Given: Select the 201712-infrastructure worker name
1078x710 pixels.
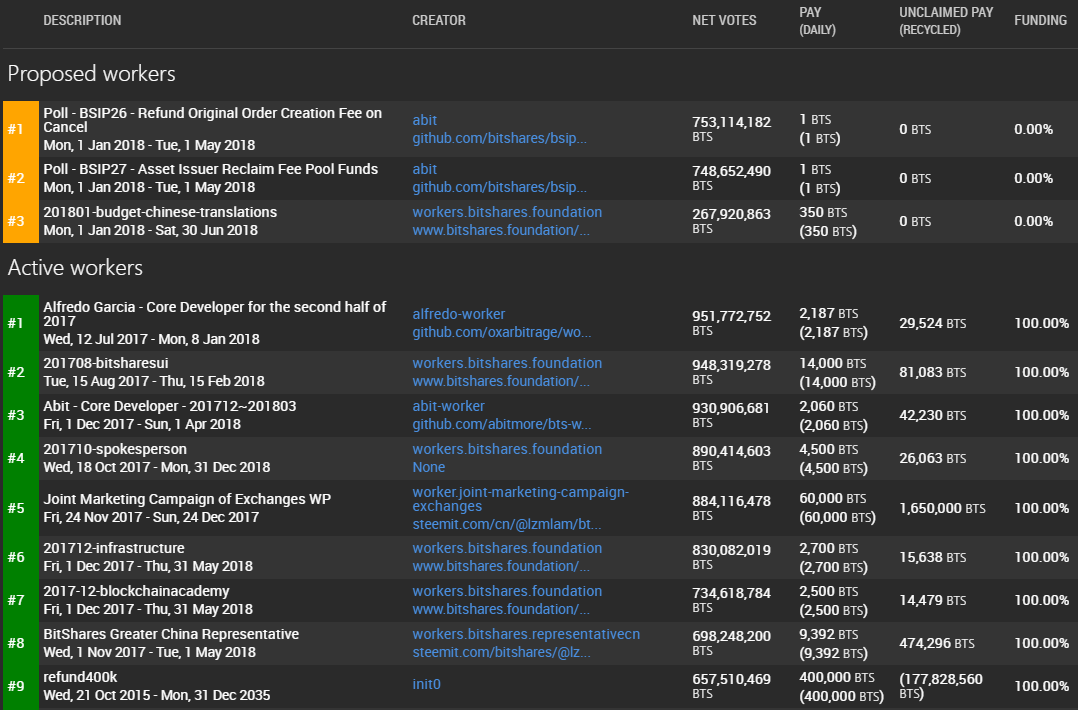Looking at the screenshot, I should coord(114,548).
